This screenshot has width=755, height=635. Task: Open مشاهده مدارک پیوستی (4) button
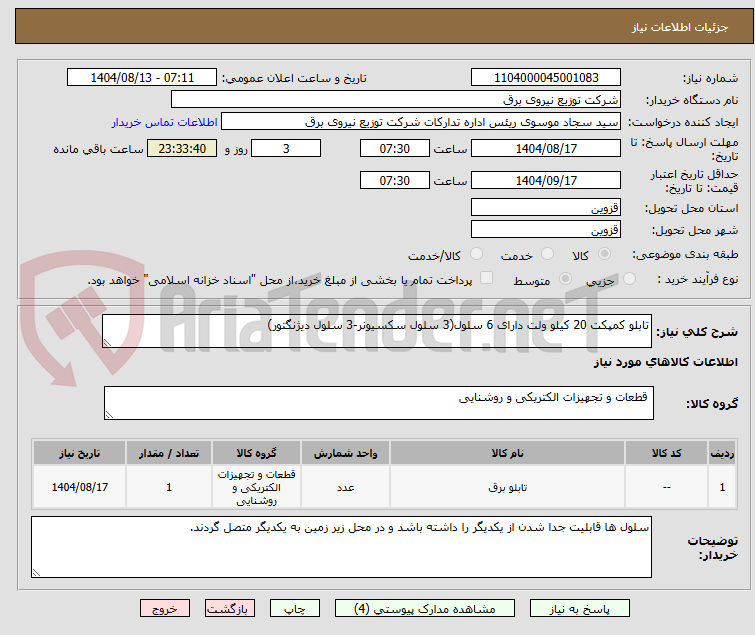[424, 608]
